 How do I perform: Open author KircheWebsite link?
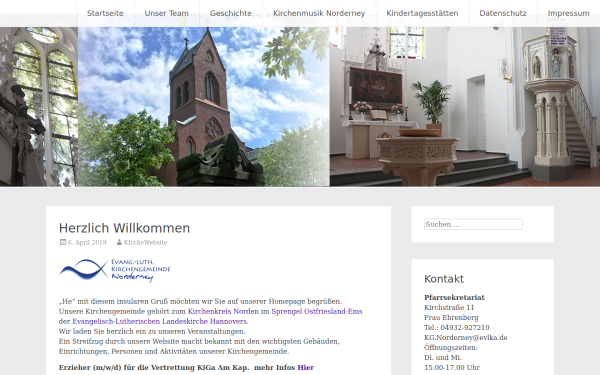[145, 242]
